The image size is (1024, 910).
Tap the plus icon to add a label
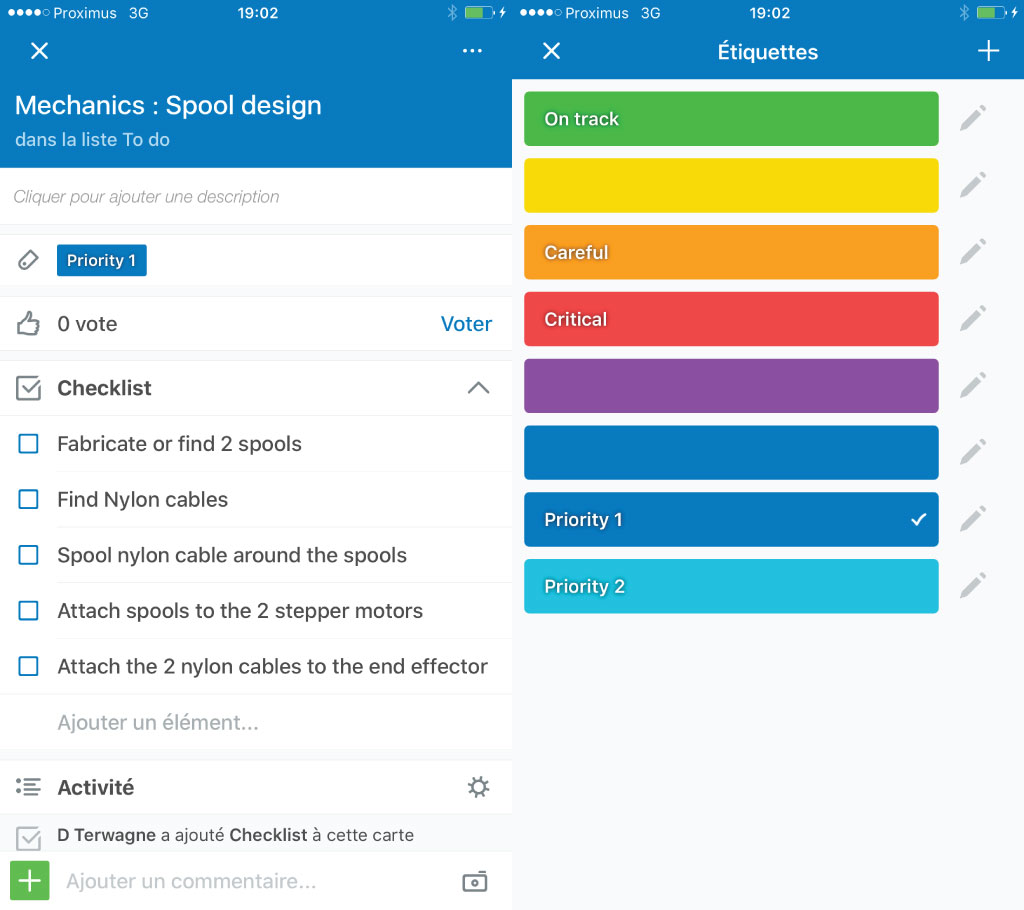(988, 51)
